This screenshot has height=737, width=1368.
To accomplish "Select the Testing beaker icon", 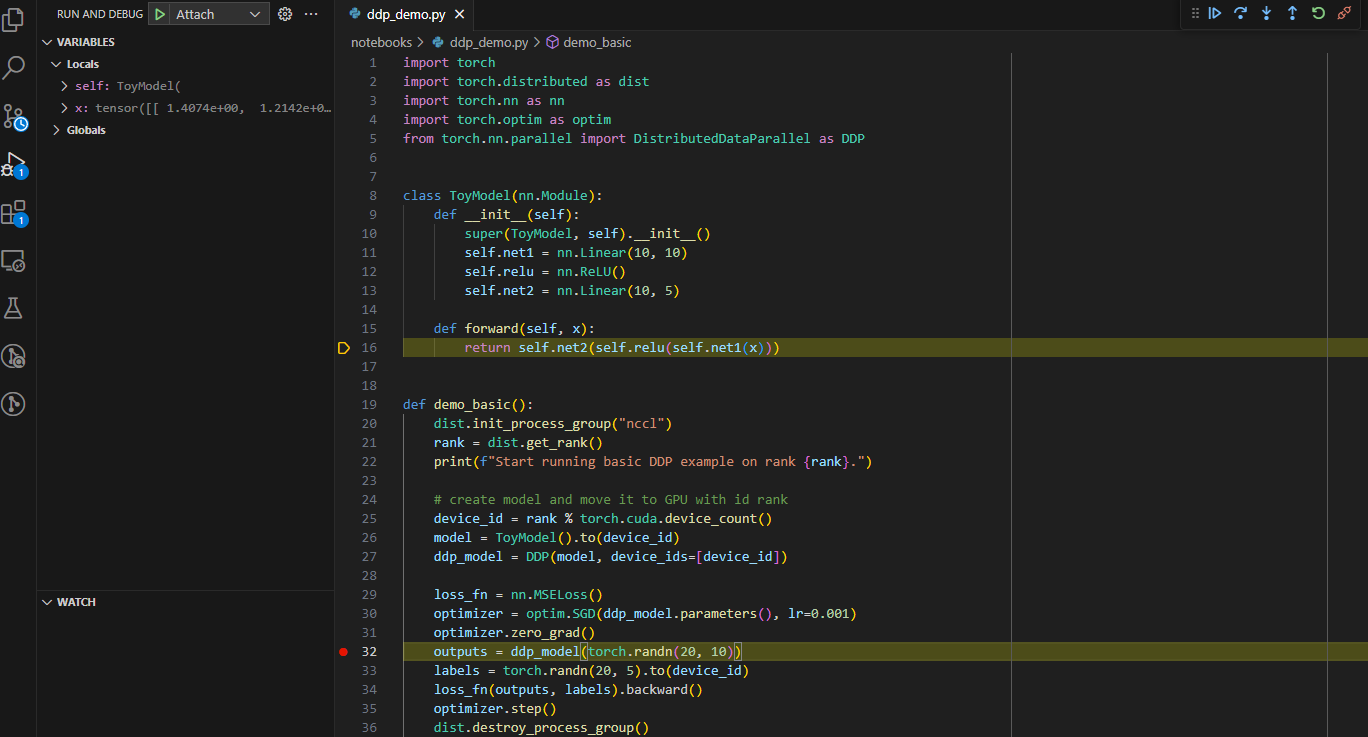I will coord(14,308).
